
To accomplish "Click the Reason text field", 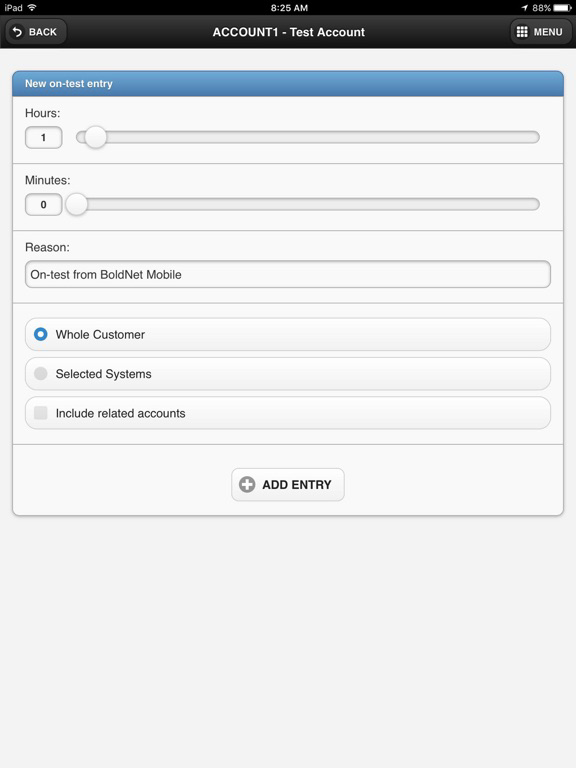I will click(x=288, y=274).
